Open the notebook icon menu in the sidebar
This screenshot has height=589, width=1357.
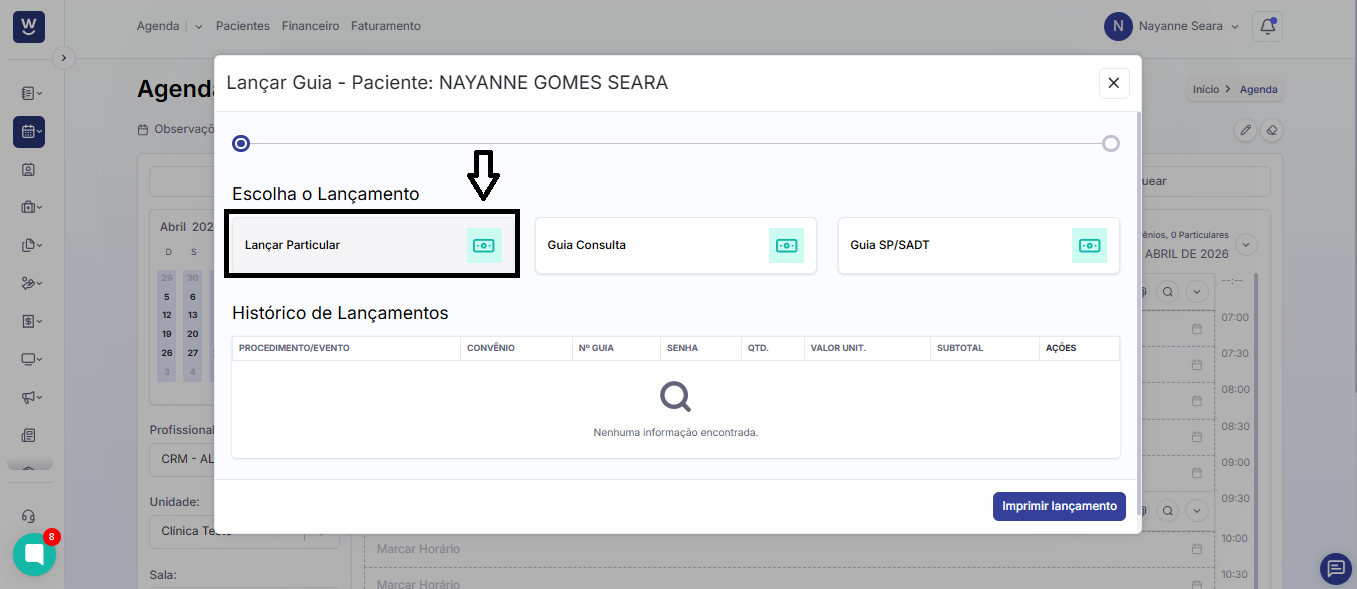(31, 93)
